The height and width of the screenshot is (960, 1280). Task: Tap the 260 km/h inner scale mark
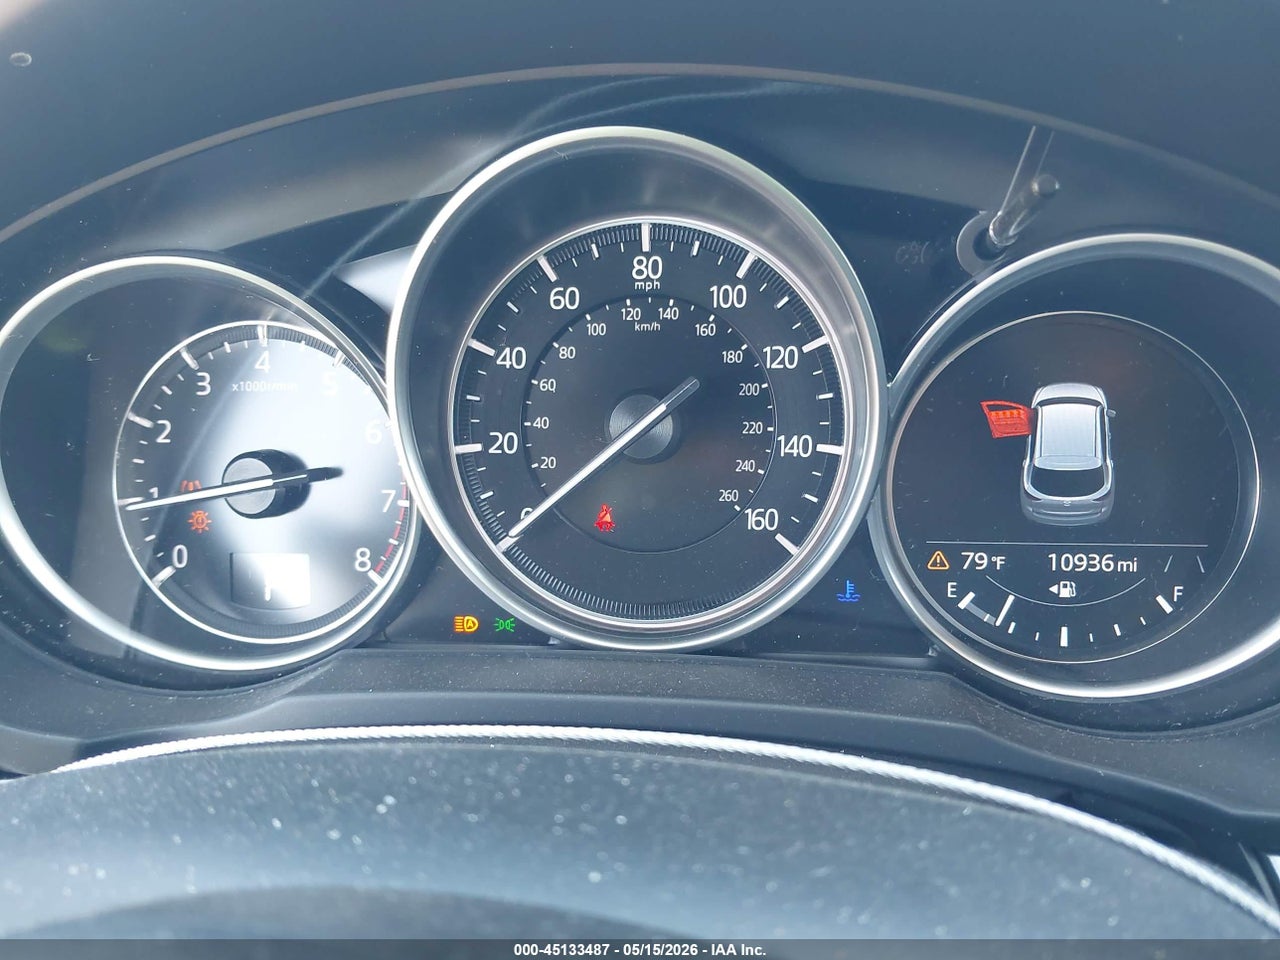[727, 497]
